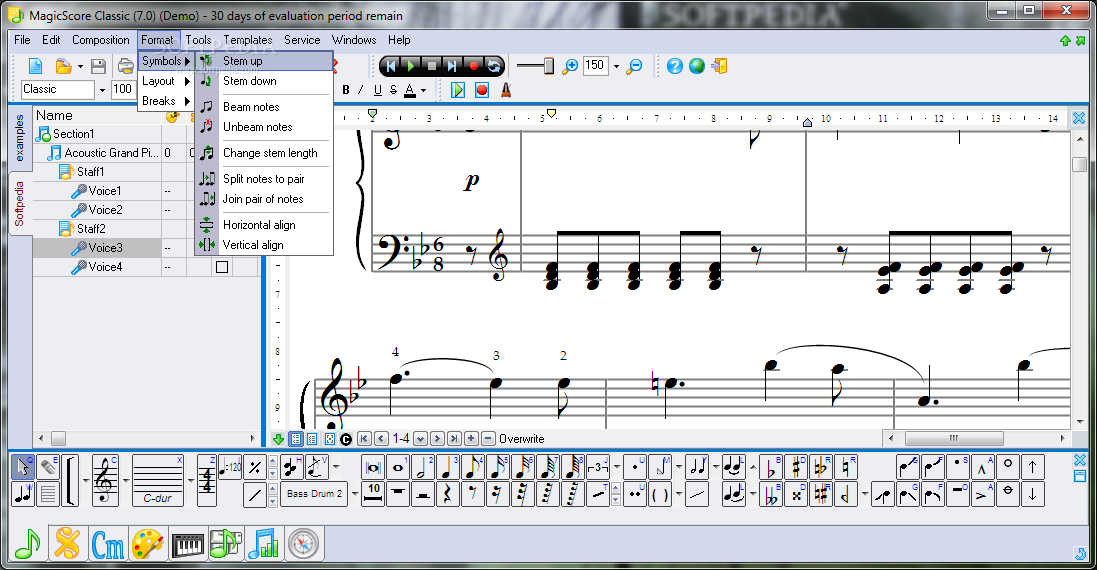The width and height of the screenshot is (1097, 570).
Task: Open the Templates menu
Action: pos(248,40)
